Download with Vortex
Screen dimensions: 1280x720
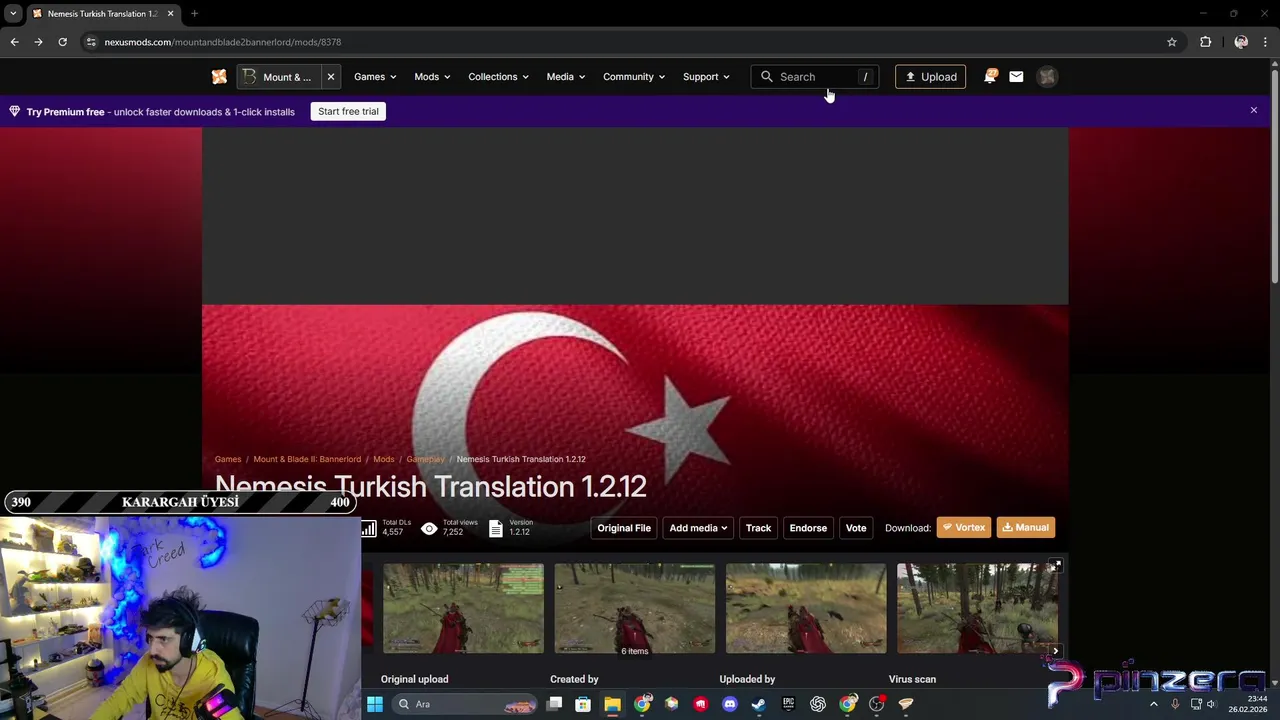coord(964,528)
